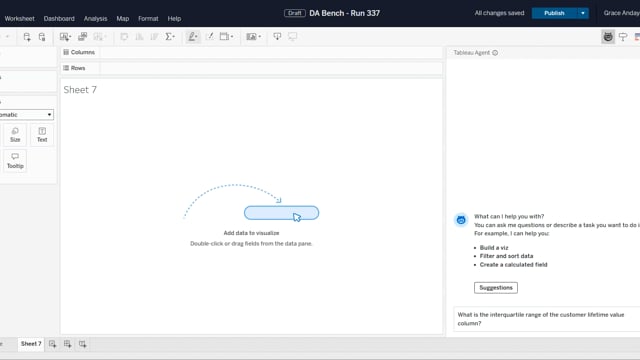Click the Sheet 7 title text
Image resolution: width=640 pixels, height=360 pixels.
coord(80,90)
